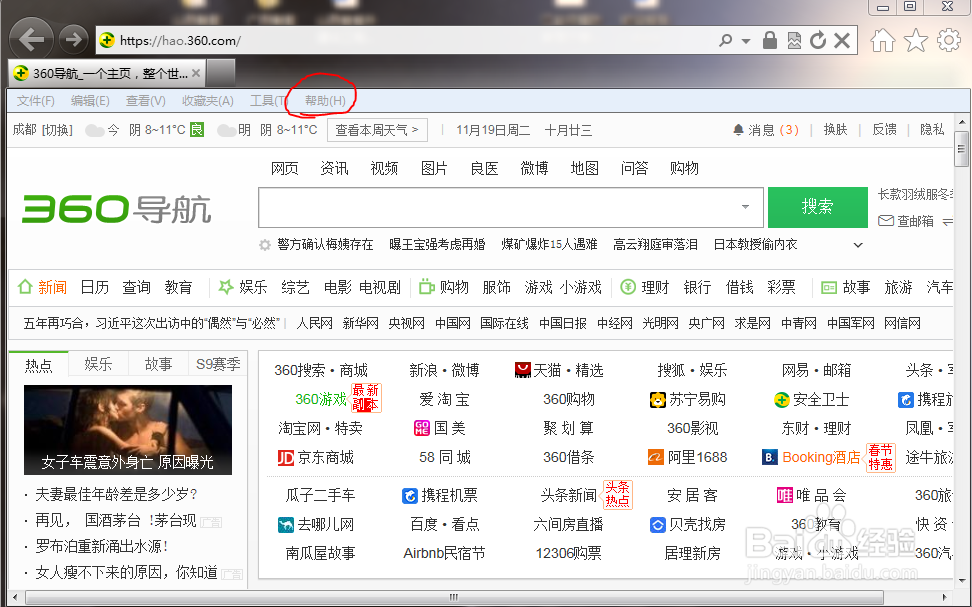Click hot-search settings gear icon

pyautogui.click(x=265, y=245)
